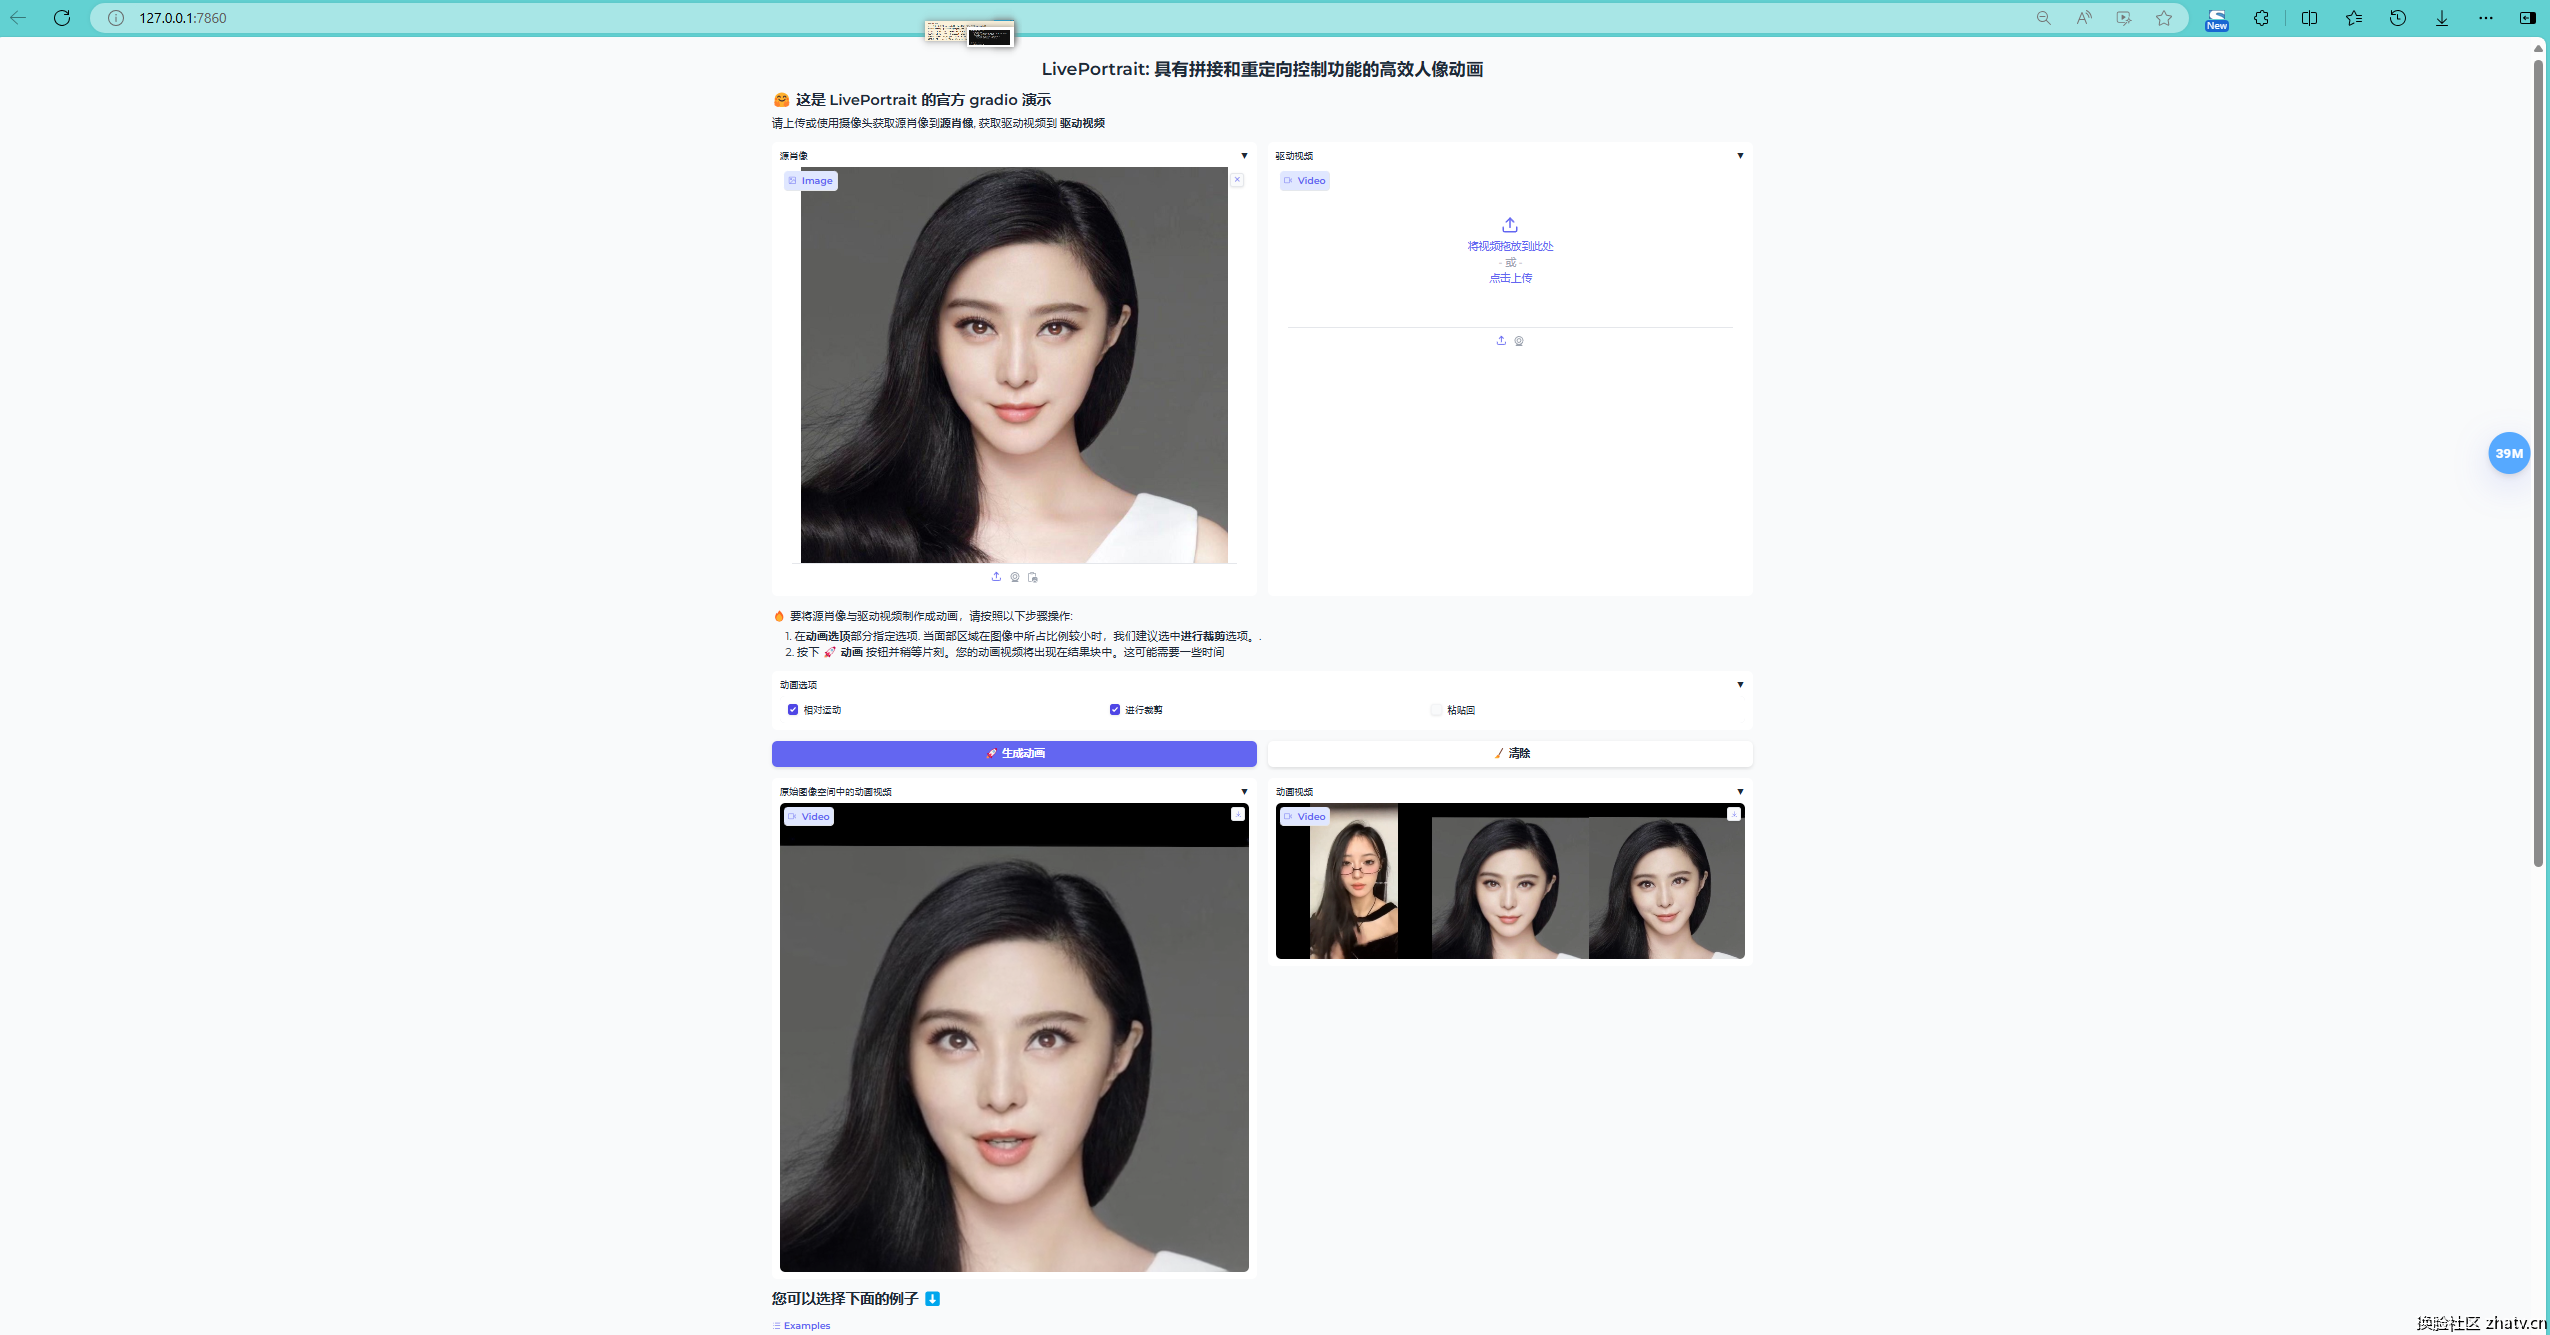Collapse the 驱动视频 driving video panel

[1740, 156]
